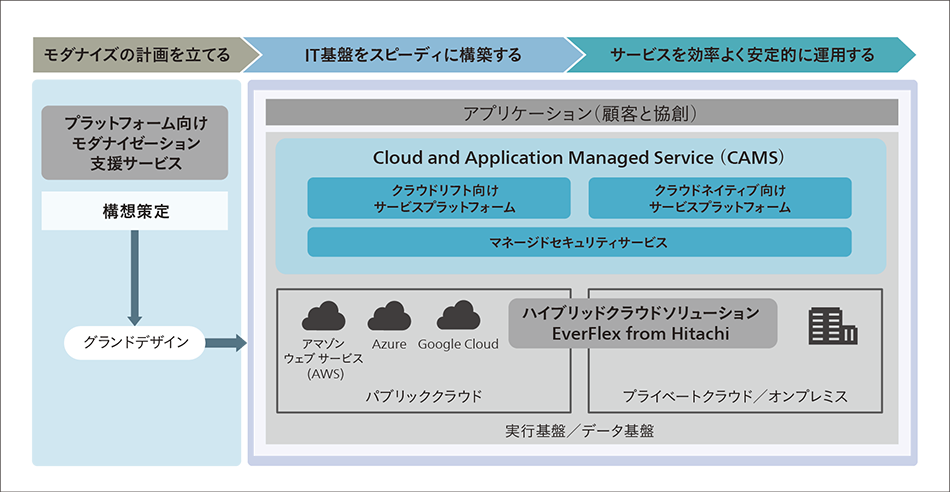Click the Google Cloud text label
Image resolution: width=950 pixels, height=492 pixels.
point(459,344)
